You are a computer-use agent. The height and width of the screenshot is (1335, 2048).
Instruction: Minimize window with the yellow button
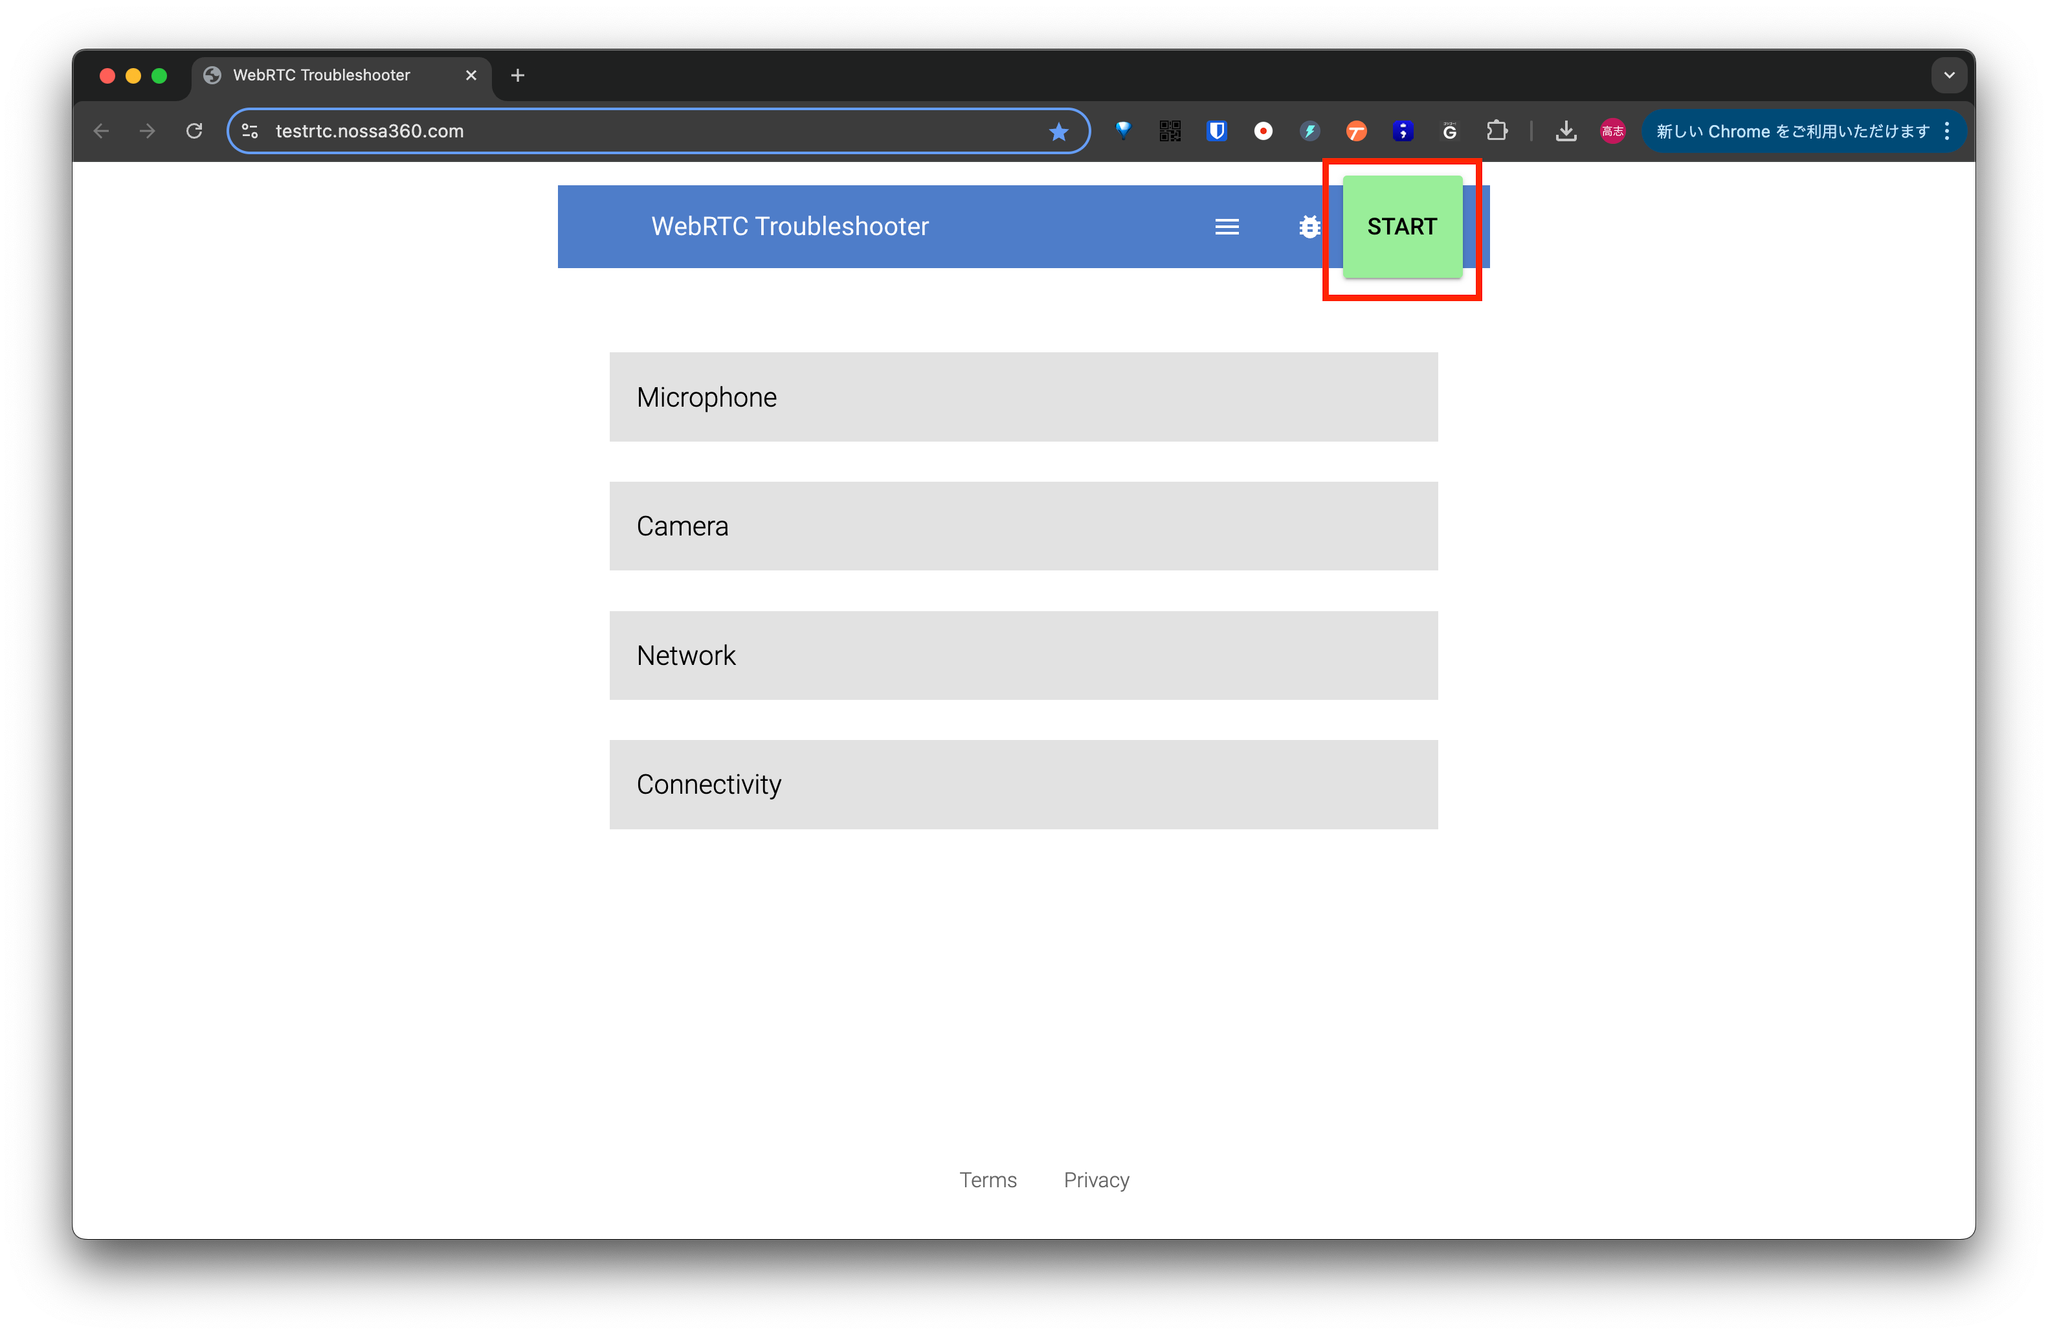[133, 75]
